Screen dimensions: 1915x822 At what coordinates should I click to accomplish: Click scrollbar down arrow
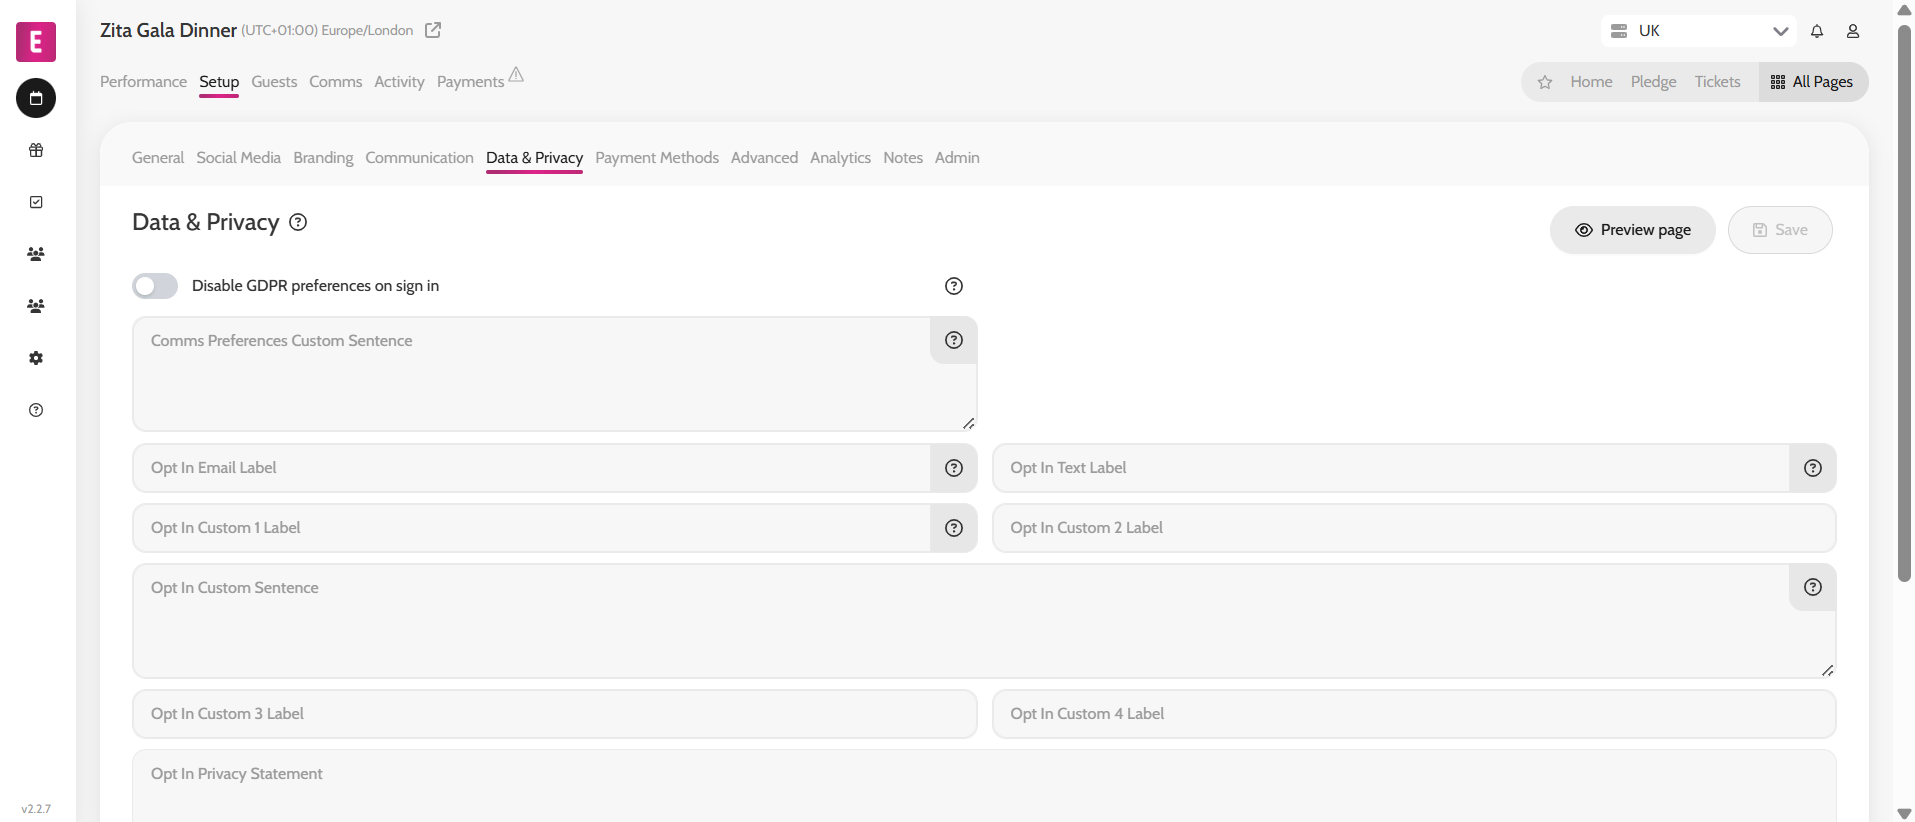[1904, 813]
